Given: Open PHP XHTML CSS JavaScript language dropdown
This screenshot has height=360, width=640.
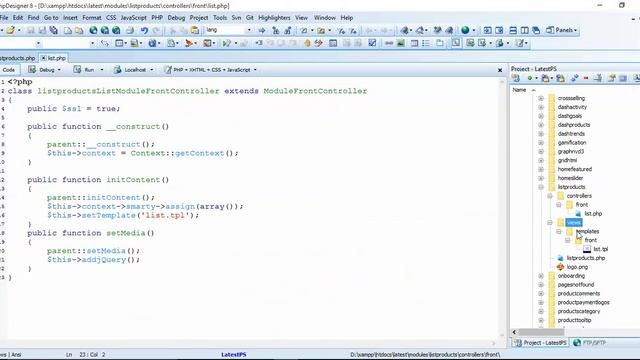Looking at the screenshot, I should pos(255,70).
